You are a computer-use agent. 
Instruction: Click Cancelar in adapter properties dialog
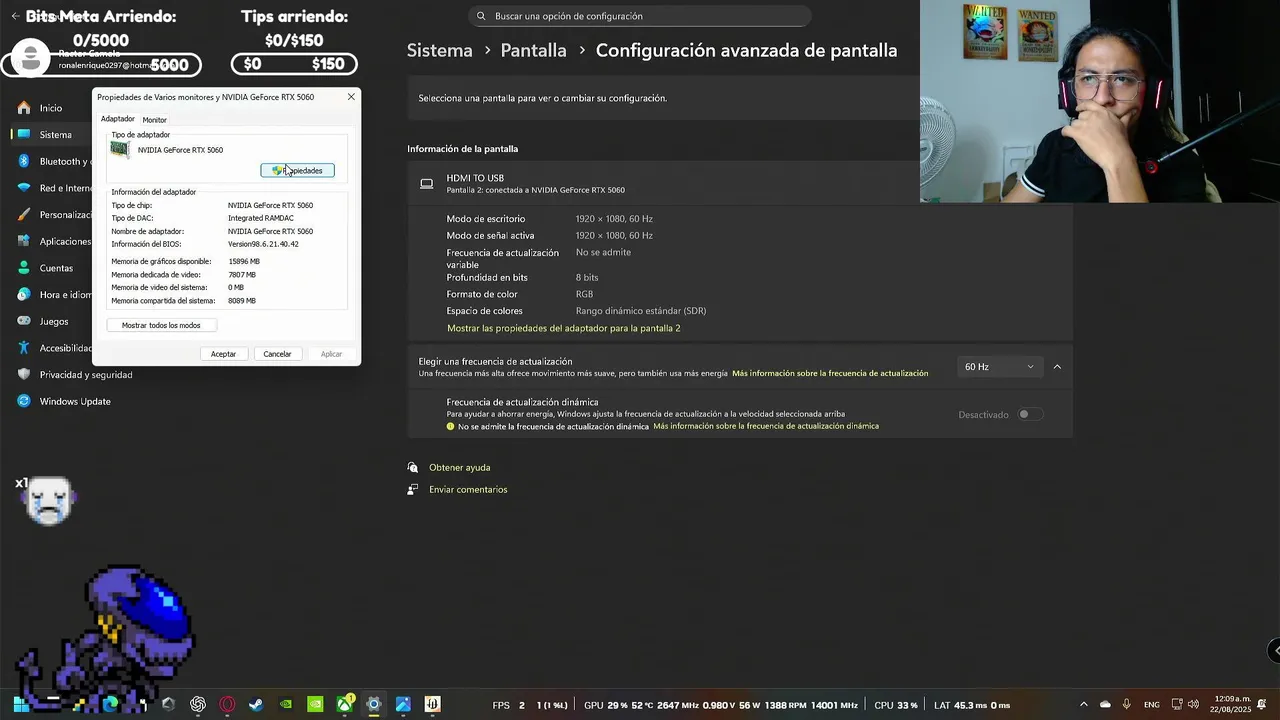(277, 354)
